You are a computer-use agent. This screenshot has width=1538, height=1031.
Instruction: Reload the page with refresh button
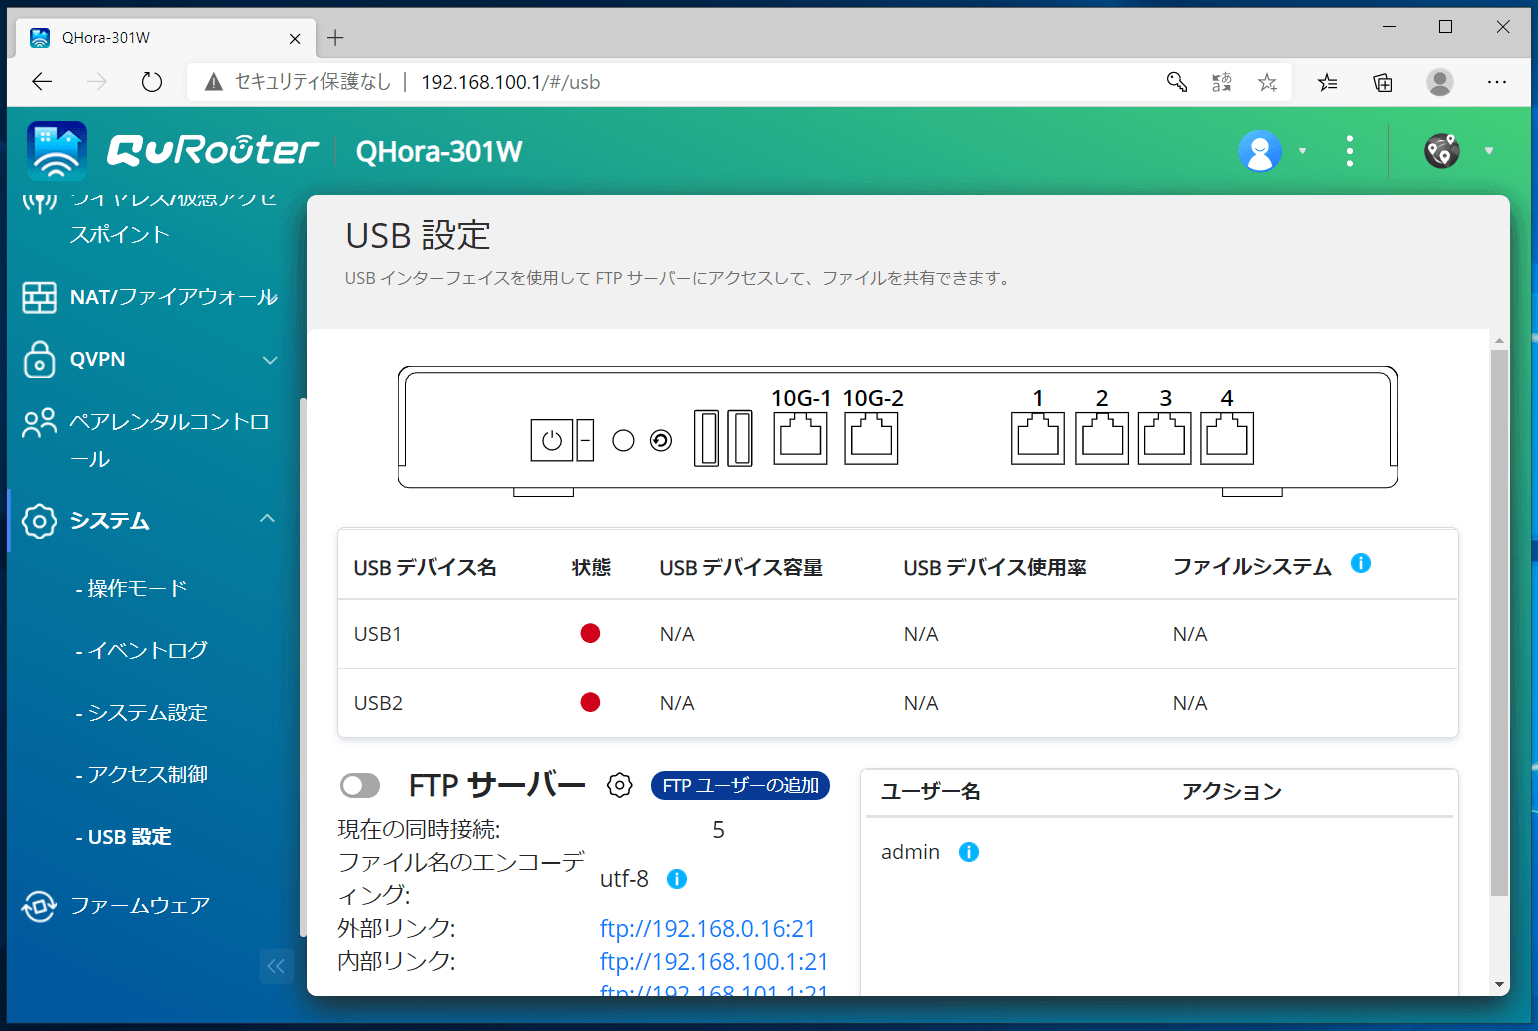click(152, 82)
